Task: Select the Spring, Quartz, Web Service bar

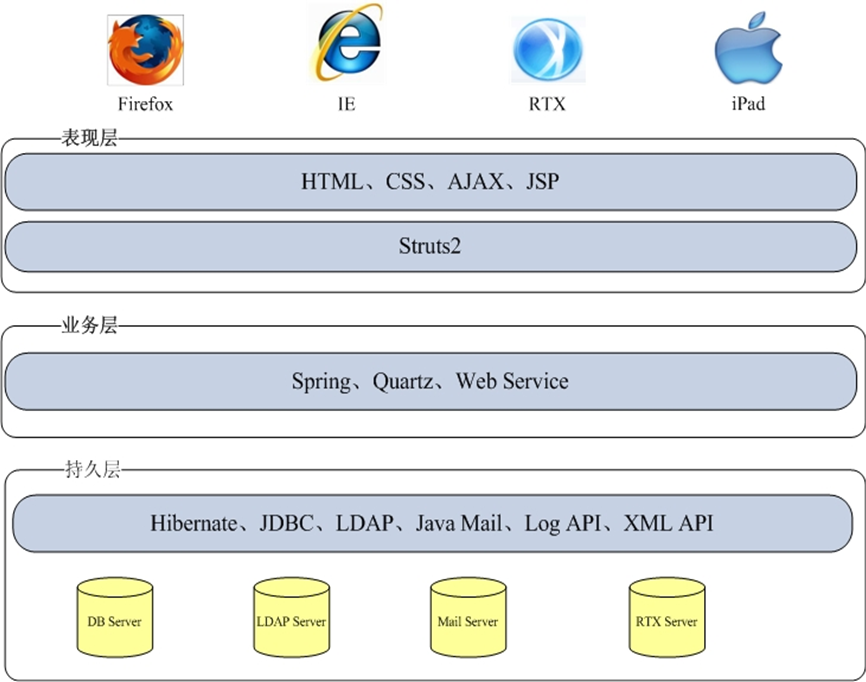Action: click(x=430, y=381)
